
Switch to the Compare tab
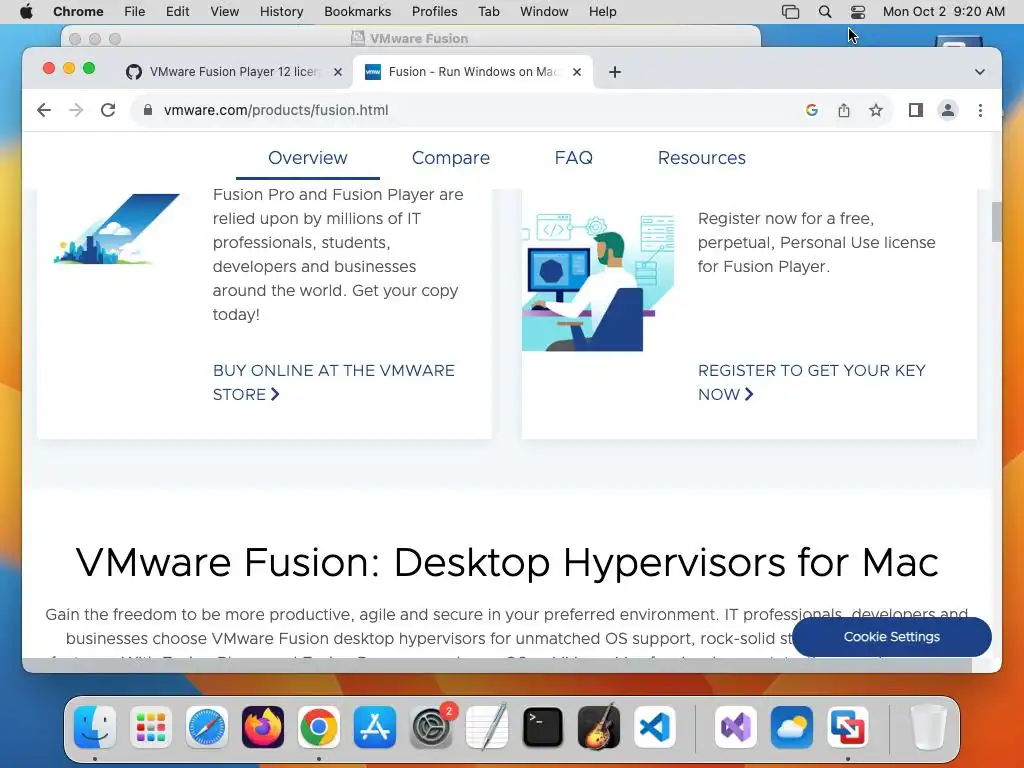point(451,158)
